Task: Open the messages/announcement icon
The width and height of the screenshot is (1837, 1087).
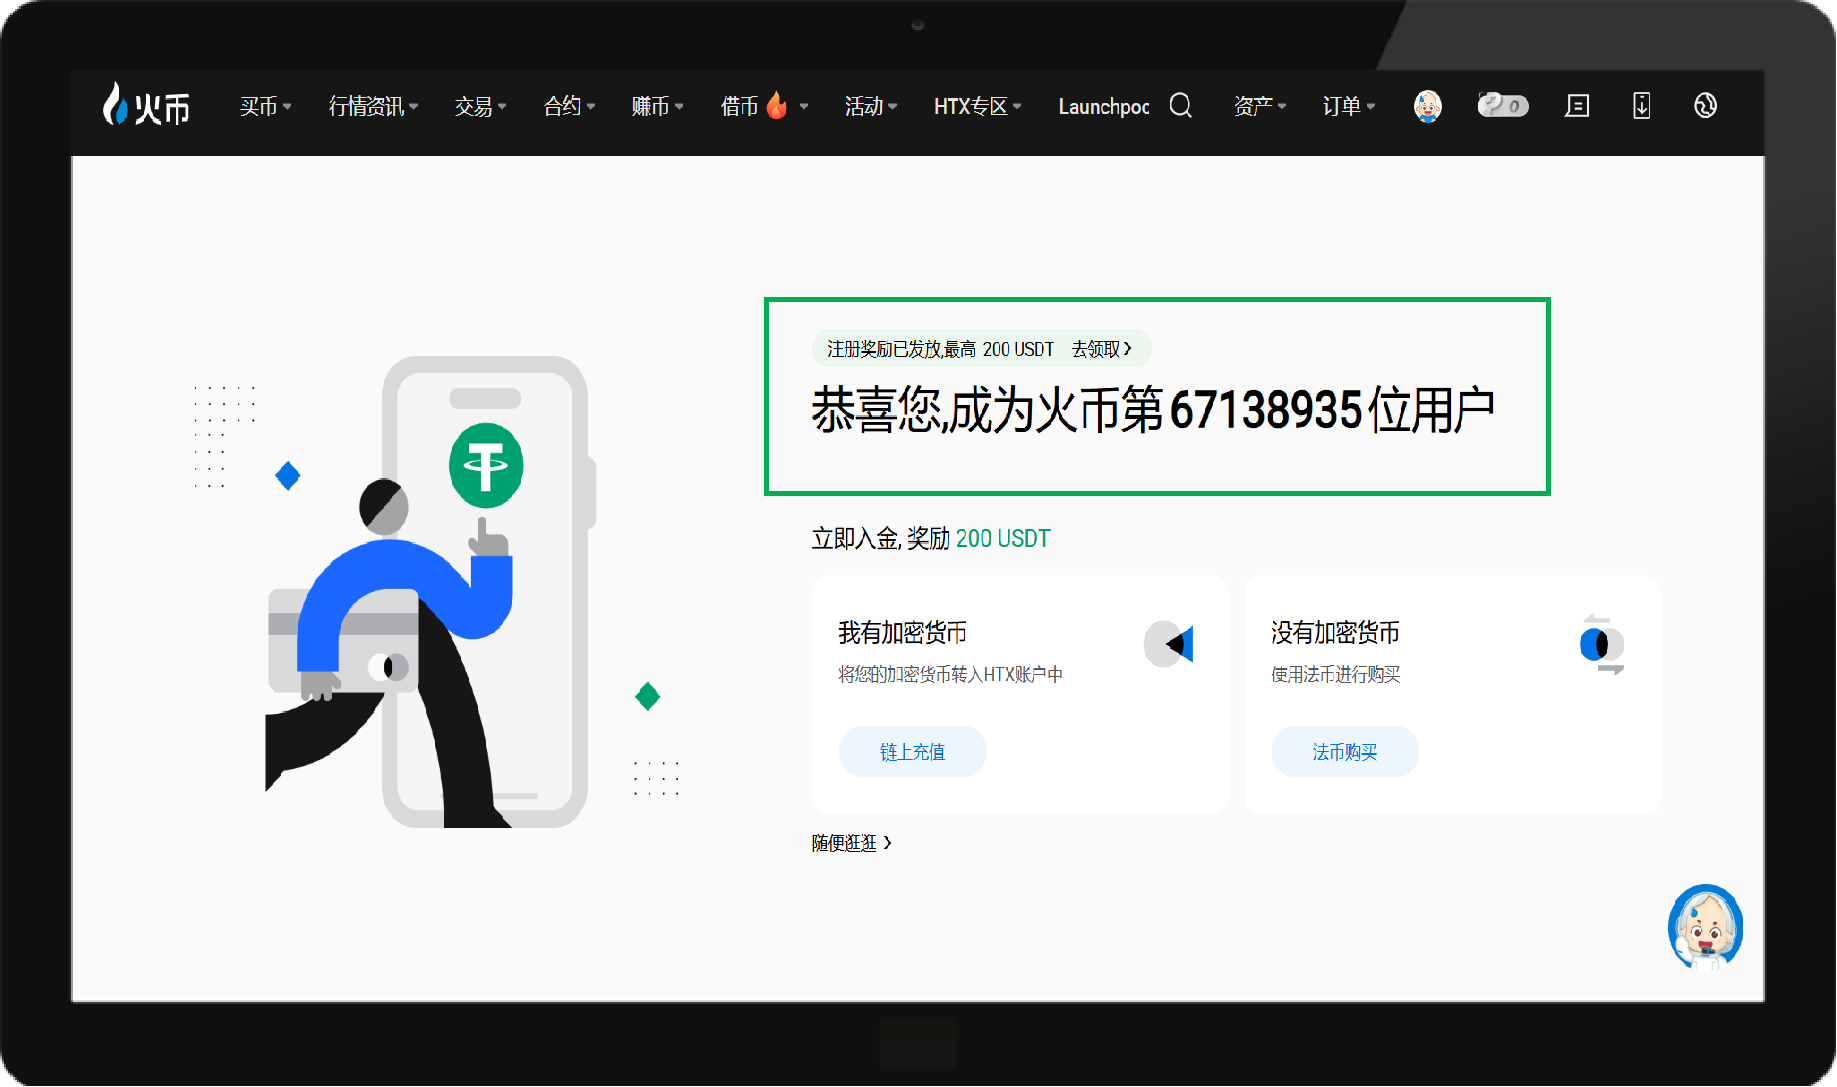Action: point(1577,105)
